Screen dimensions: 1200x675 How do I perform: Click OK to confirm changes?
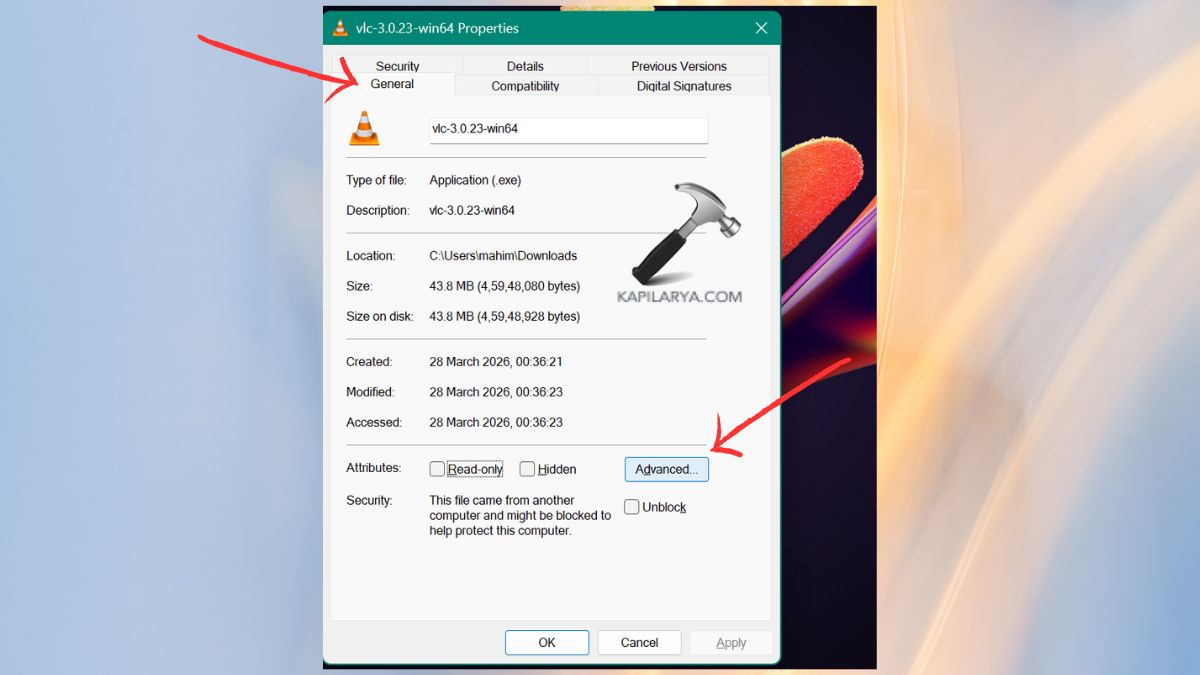(x=547, y=642)
